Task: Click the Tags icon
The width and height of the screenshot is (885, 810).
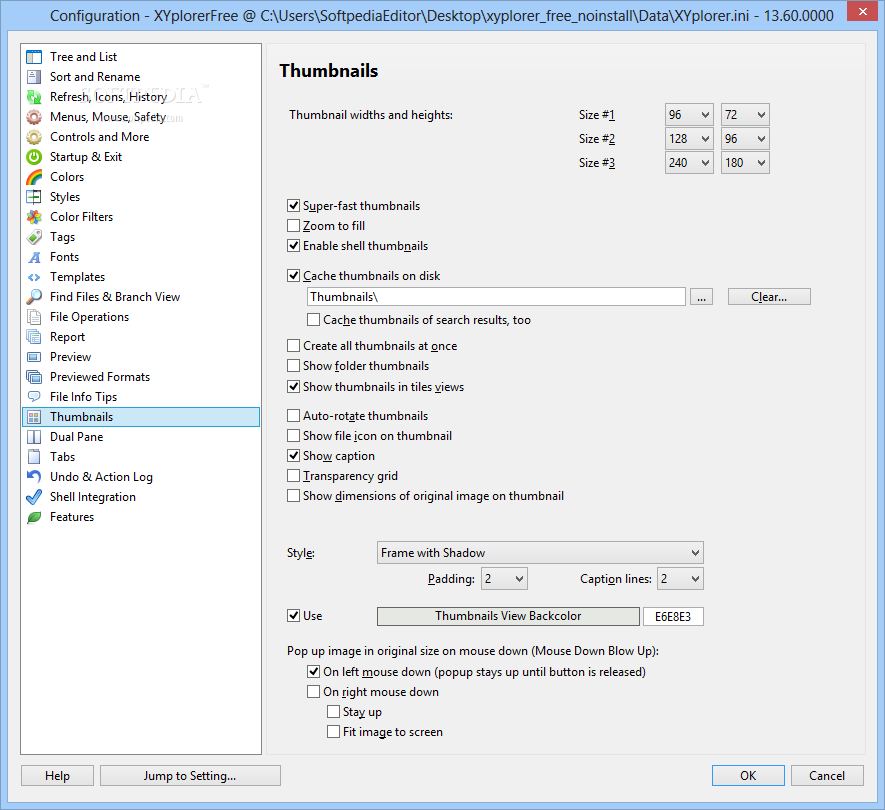Action: point(34,237)
